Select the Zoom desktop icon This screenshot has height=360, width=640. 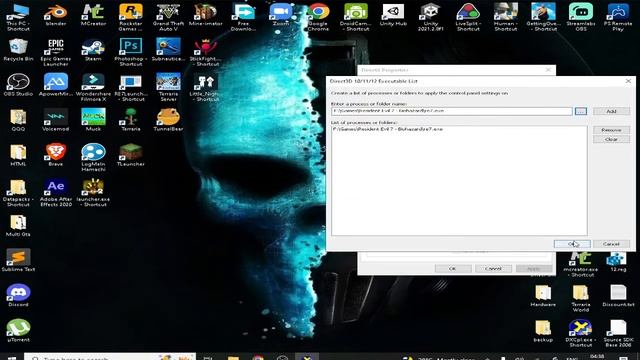click(281, 15)
